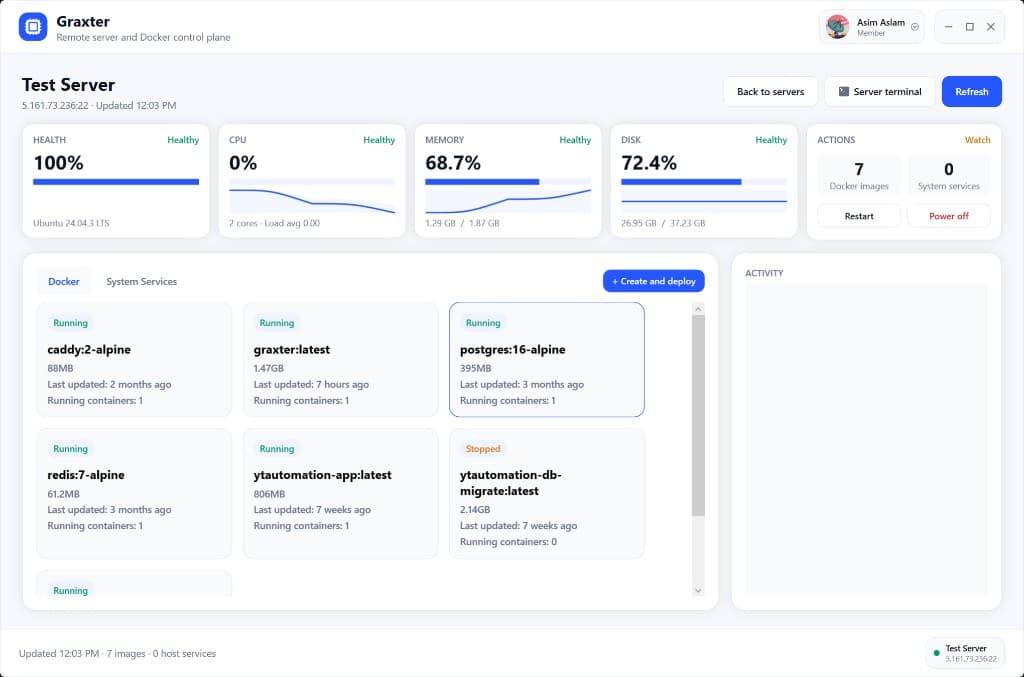Click the CPU load sparkline chart
The image size is (1024, 677).
(312, 200)
